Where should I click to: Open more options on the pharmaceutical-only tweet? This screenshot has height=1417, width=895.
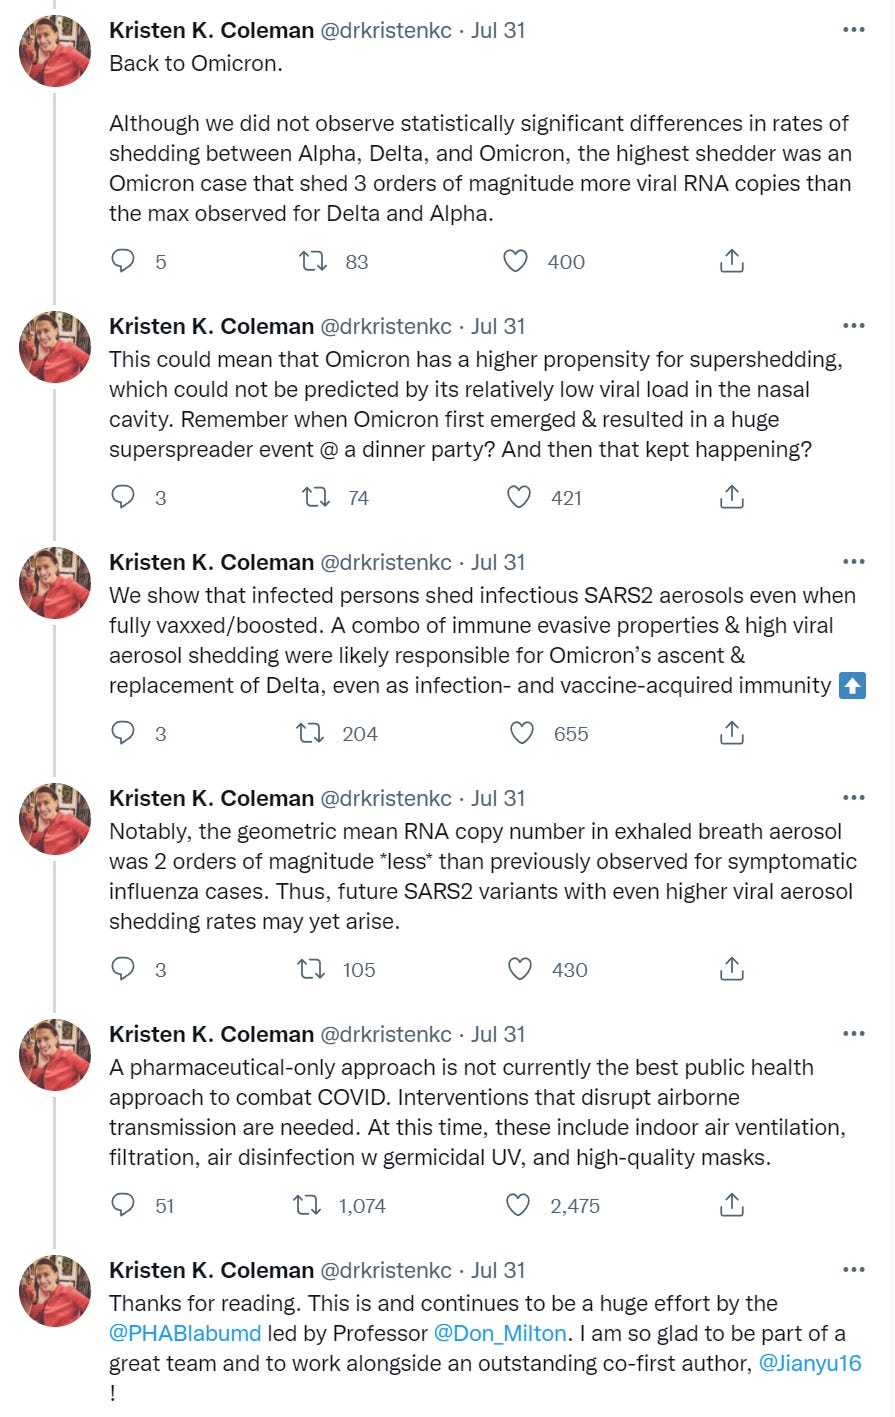(853, 1034)
